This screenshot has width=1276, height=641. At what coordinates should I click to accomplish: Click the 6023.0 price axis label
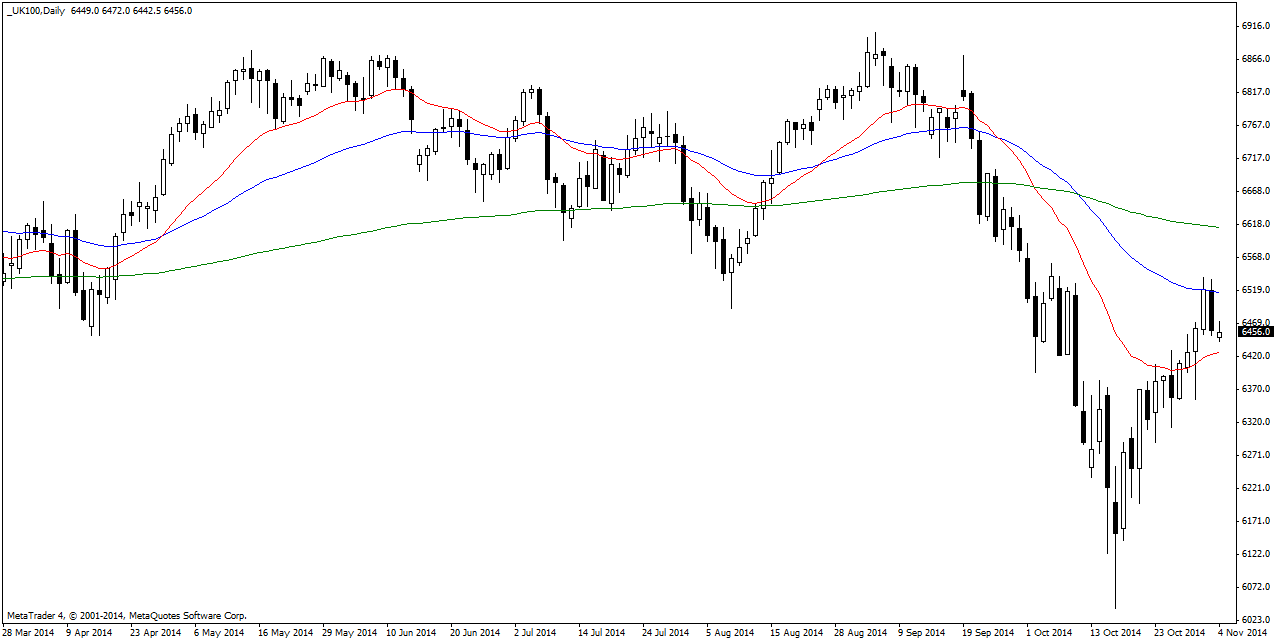pos(1254,619)
